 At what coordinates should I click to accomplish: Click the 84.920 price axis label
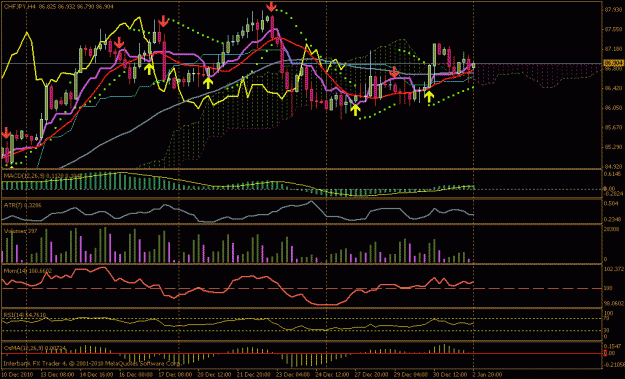613,166
